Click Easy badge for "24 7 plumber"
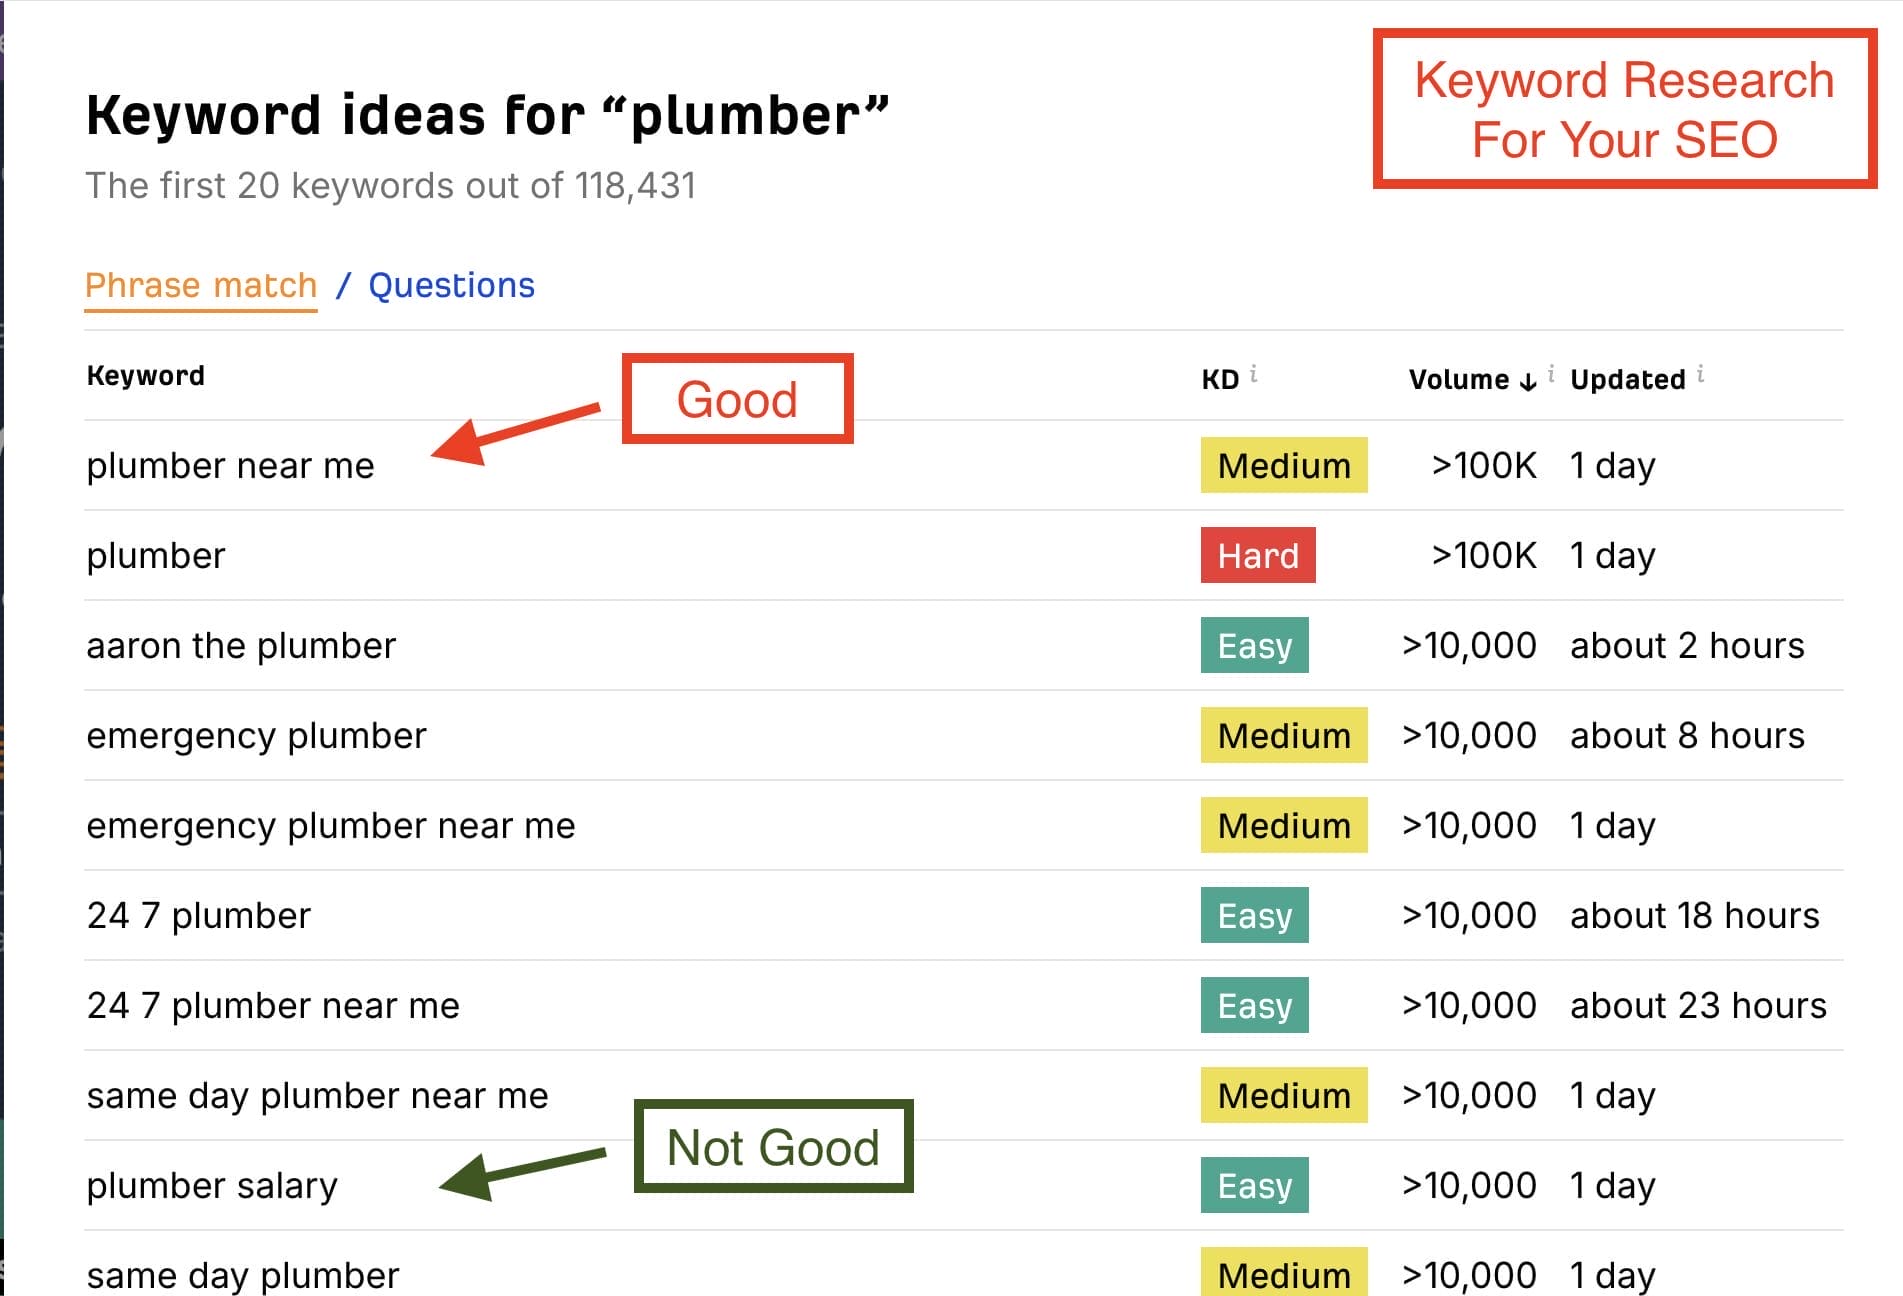This screenshot has width=1903, height=1296. (x=1255, y=916)
